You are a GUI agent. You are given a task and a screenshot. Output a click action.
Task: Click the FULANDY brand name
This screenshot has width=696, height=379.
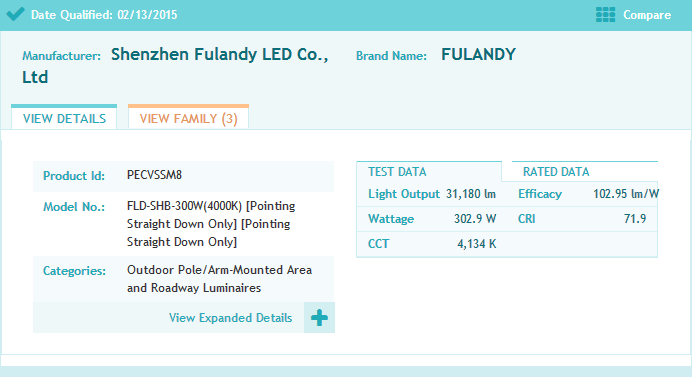pos(478,55)
